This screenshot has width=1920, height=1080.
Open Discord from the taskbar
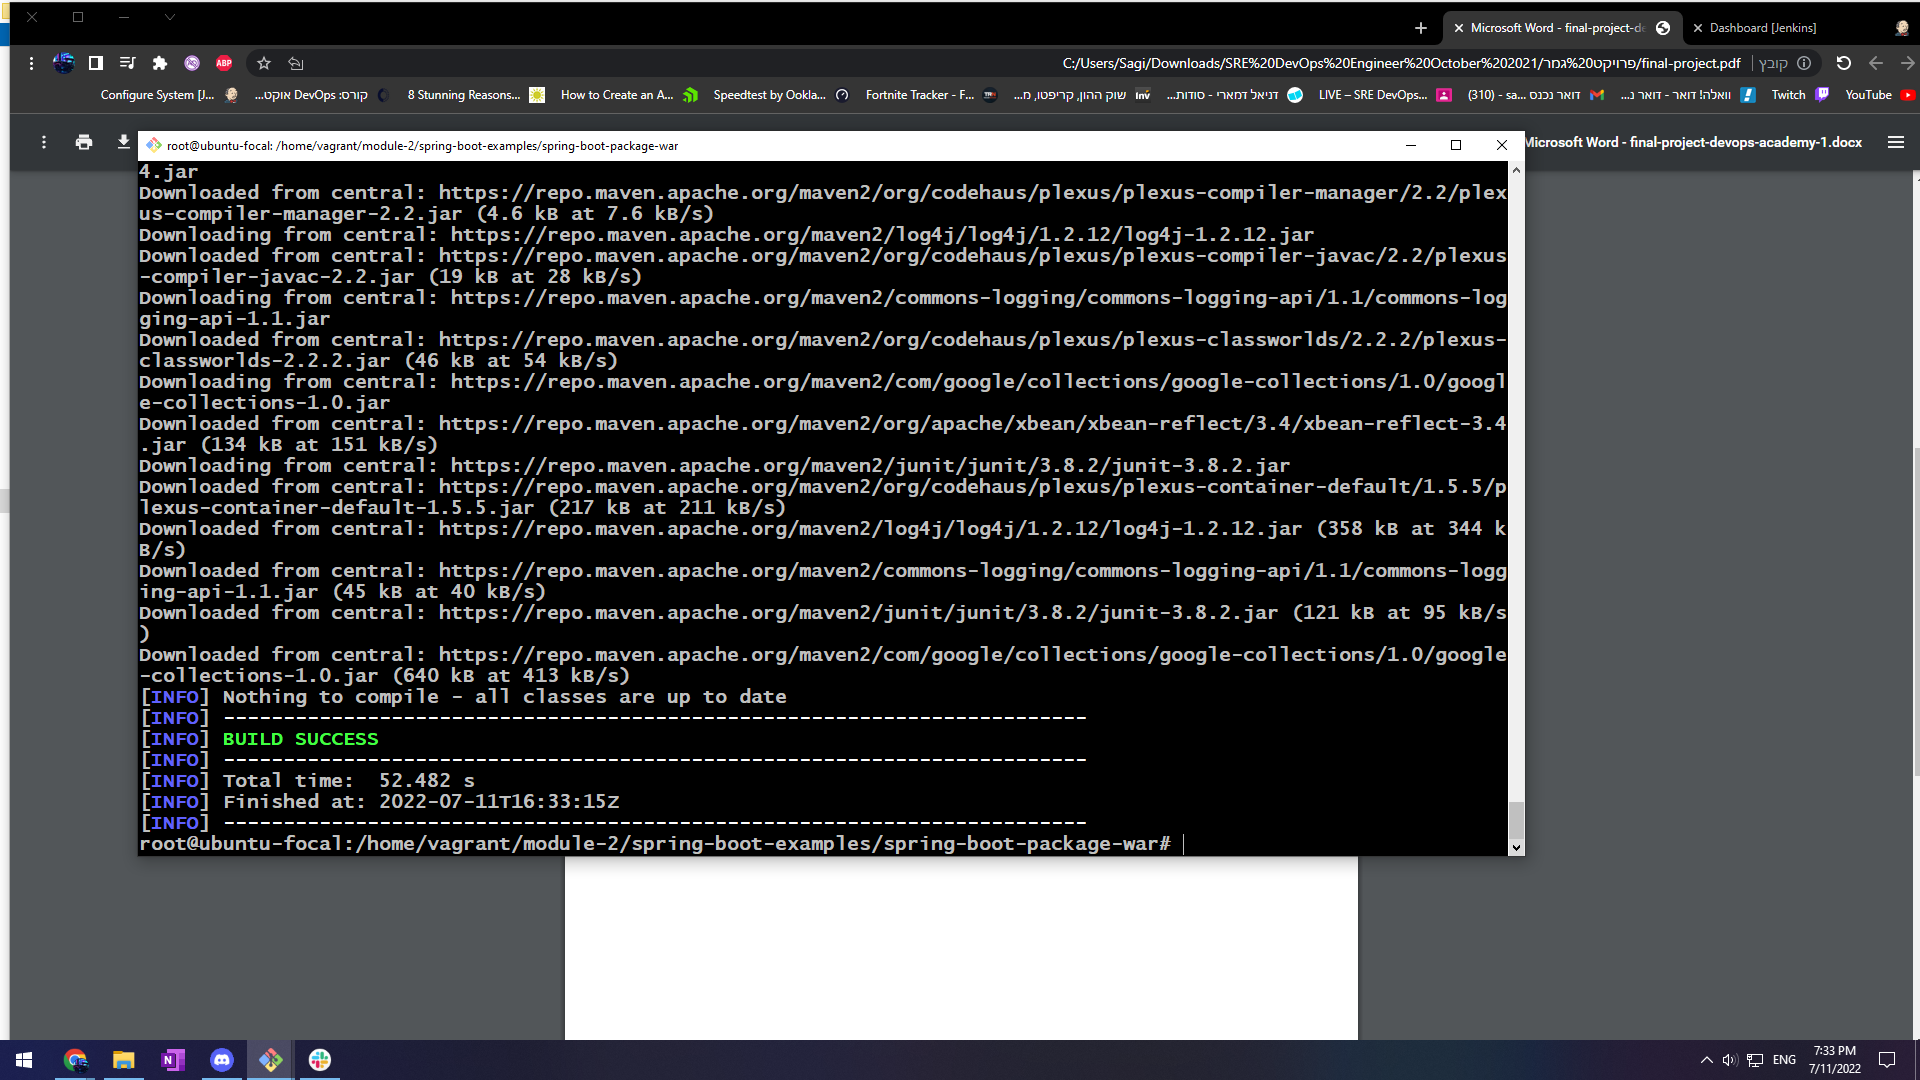click(222, 1060)
